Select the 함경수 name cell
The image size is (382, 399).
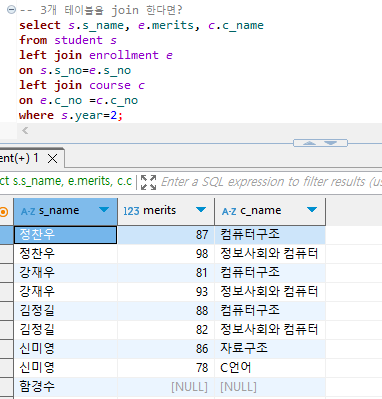66,387
